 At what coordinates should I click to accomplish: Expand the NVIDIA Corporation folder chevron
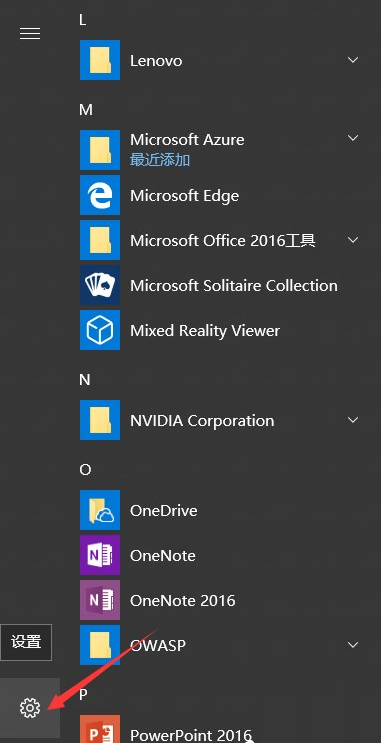[353, 420]
